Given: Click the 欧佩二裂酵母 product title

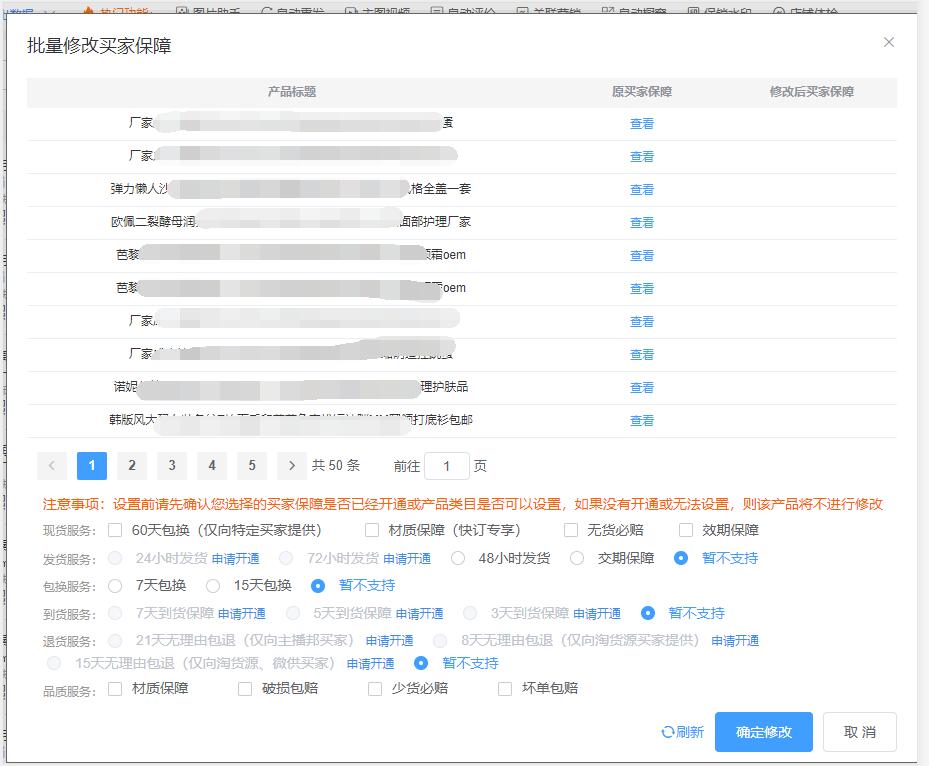Looking at the screenshot, I should point(290,222).
